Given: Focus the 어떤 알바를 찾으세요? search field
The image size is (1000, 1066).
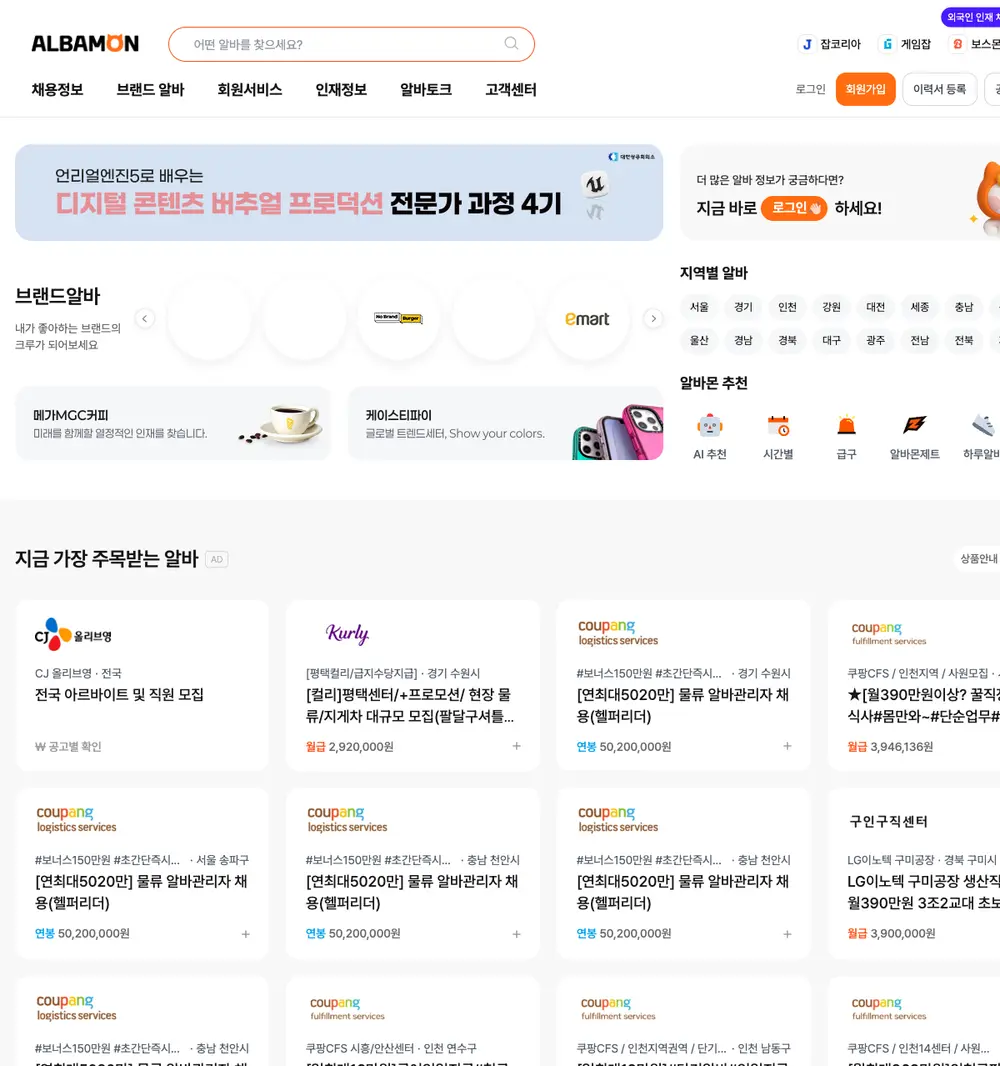Looking at the screenshot, I should [x=351, y=44].
